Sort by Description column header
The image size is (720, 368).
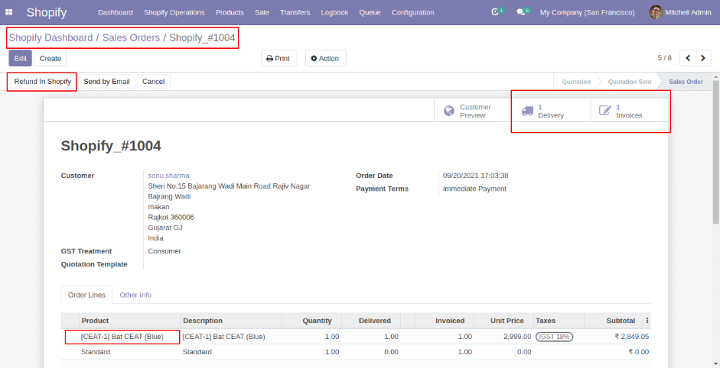click(x=202, y=321)
